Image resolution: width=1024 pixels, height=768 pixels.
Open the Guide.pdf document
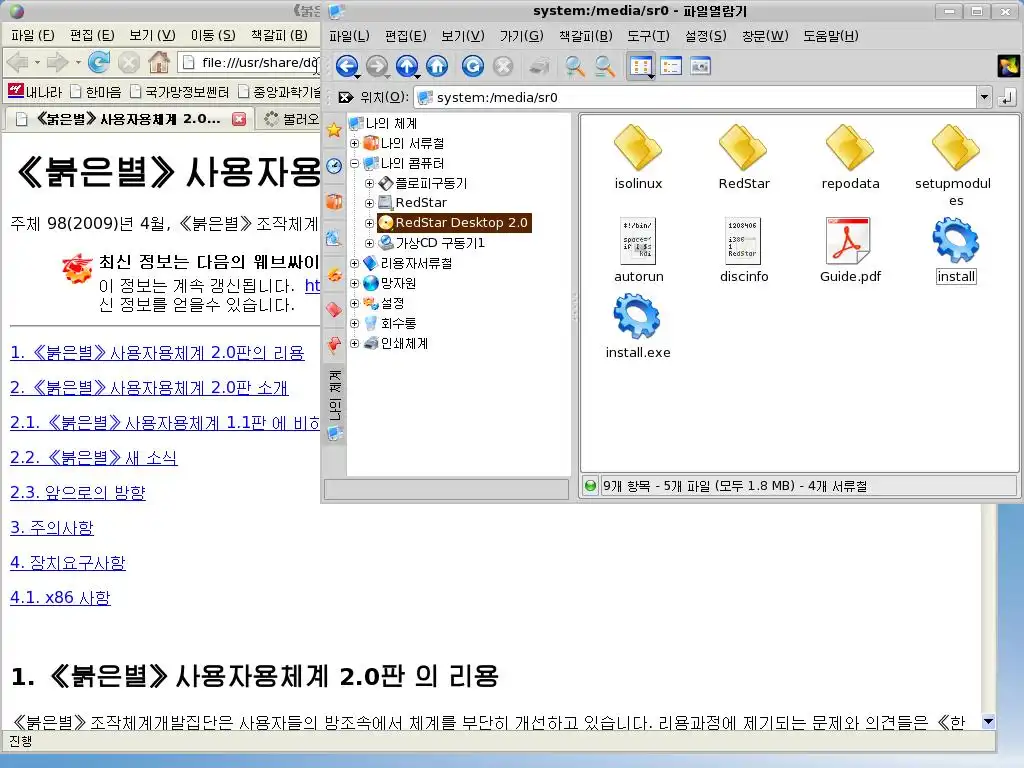(850, 250)
